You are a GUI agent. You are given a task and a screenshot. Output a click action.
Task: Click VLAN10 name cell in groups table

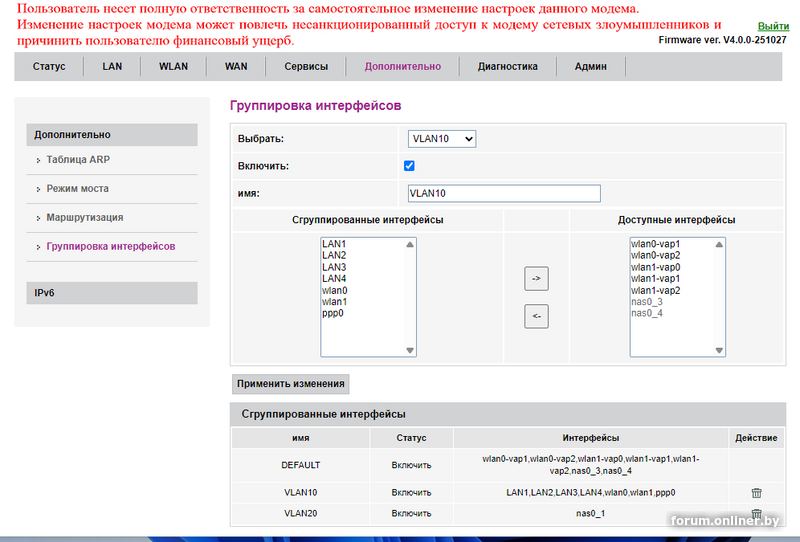(x=301, y=492)
